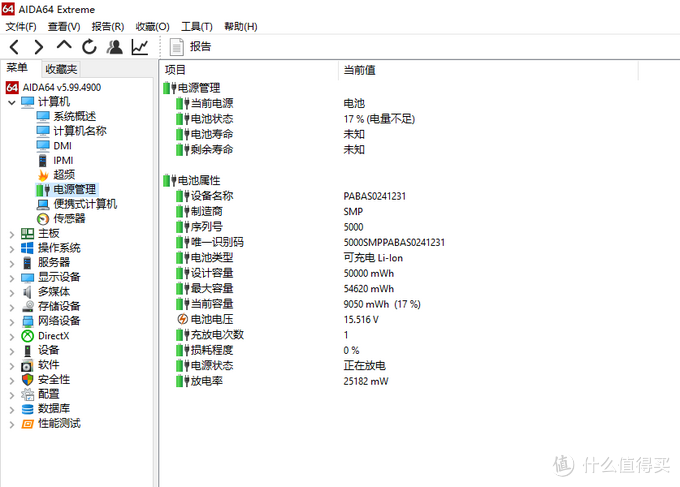The image size is (680, 487).
Task: Open the chart graph toolbar icon
Action: pyautogui.click(x=140, y=47)
